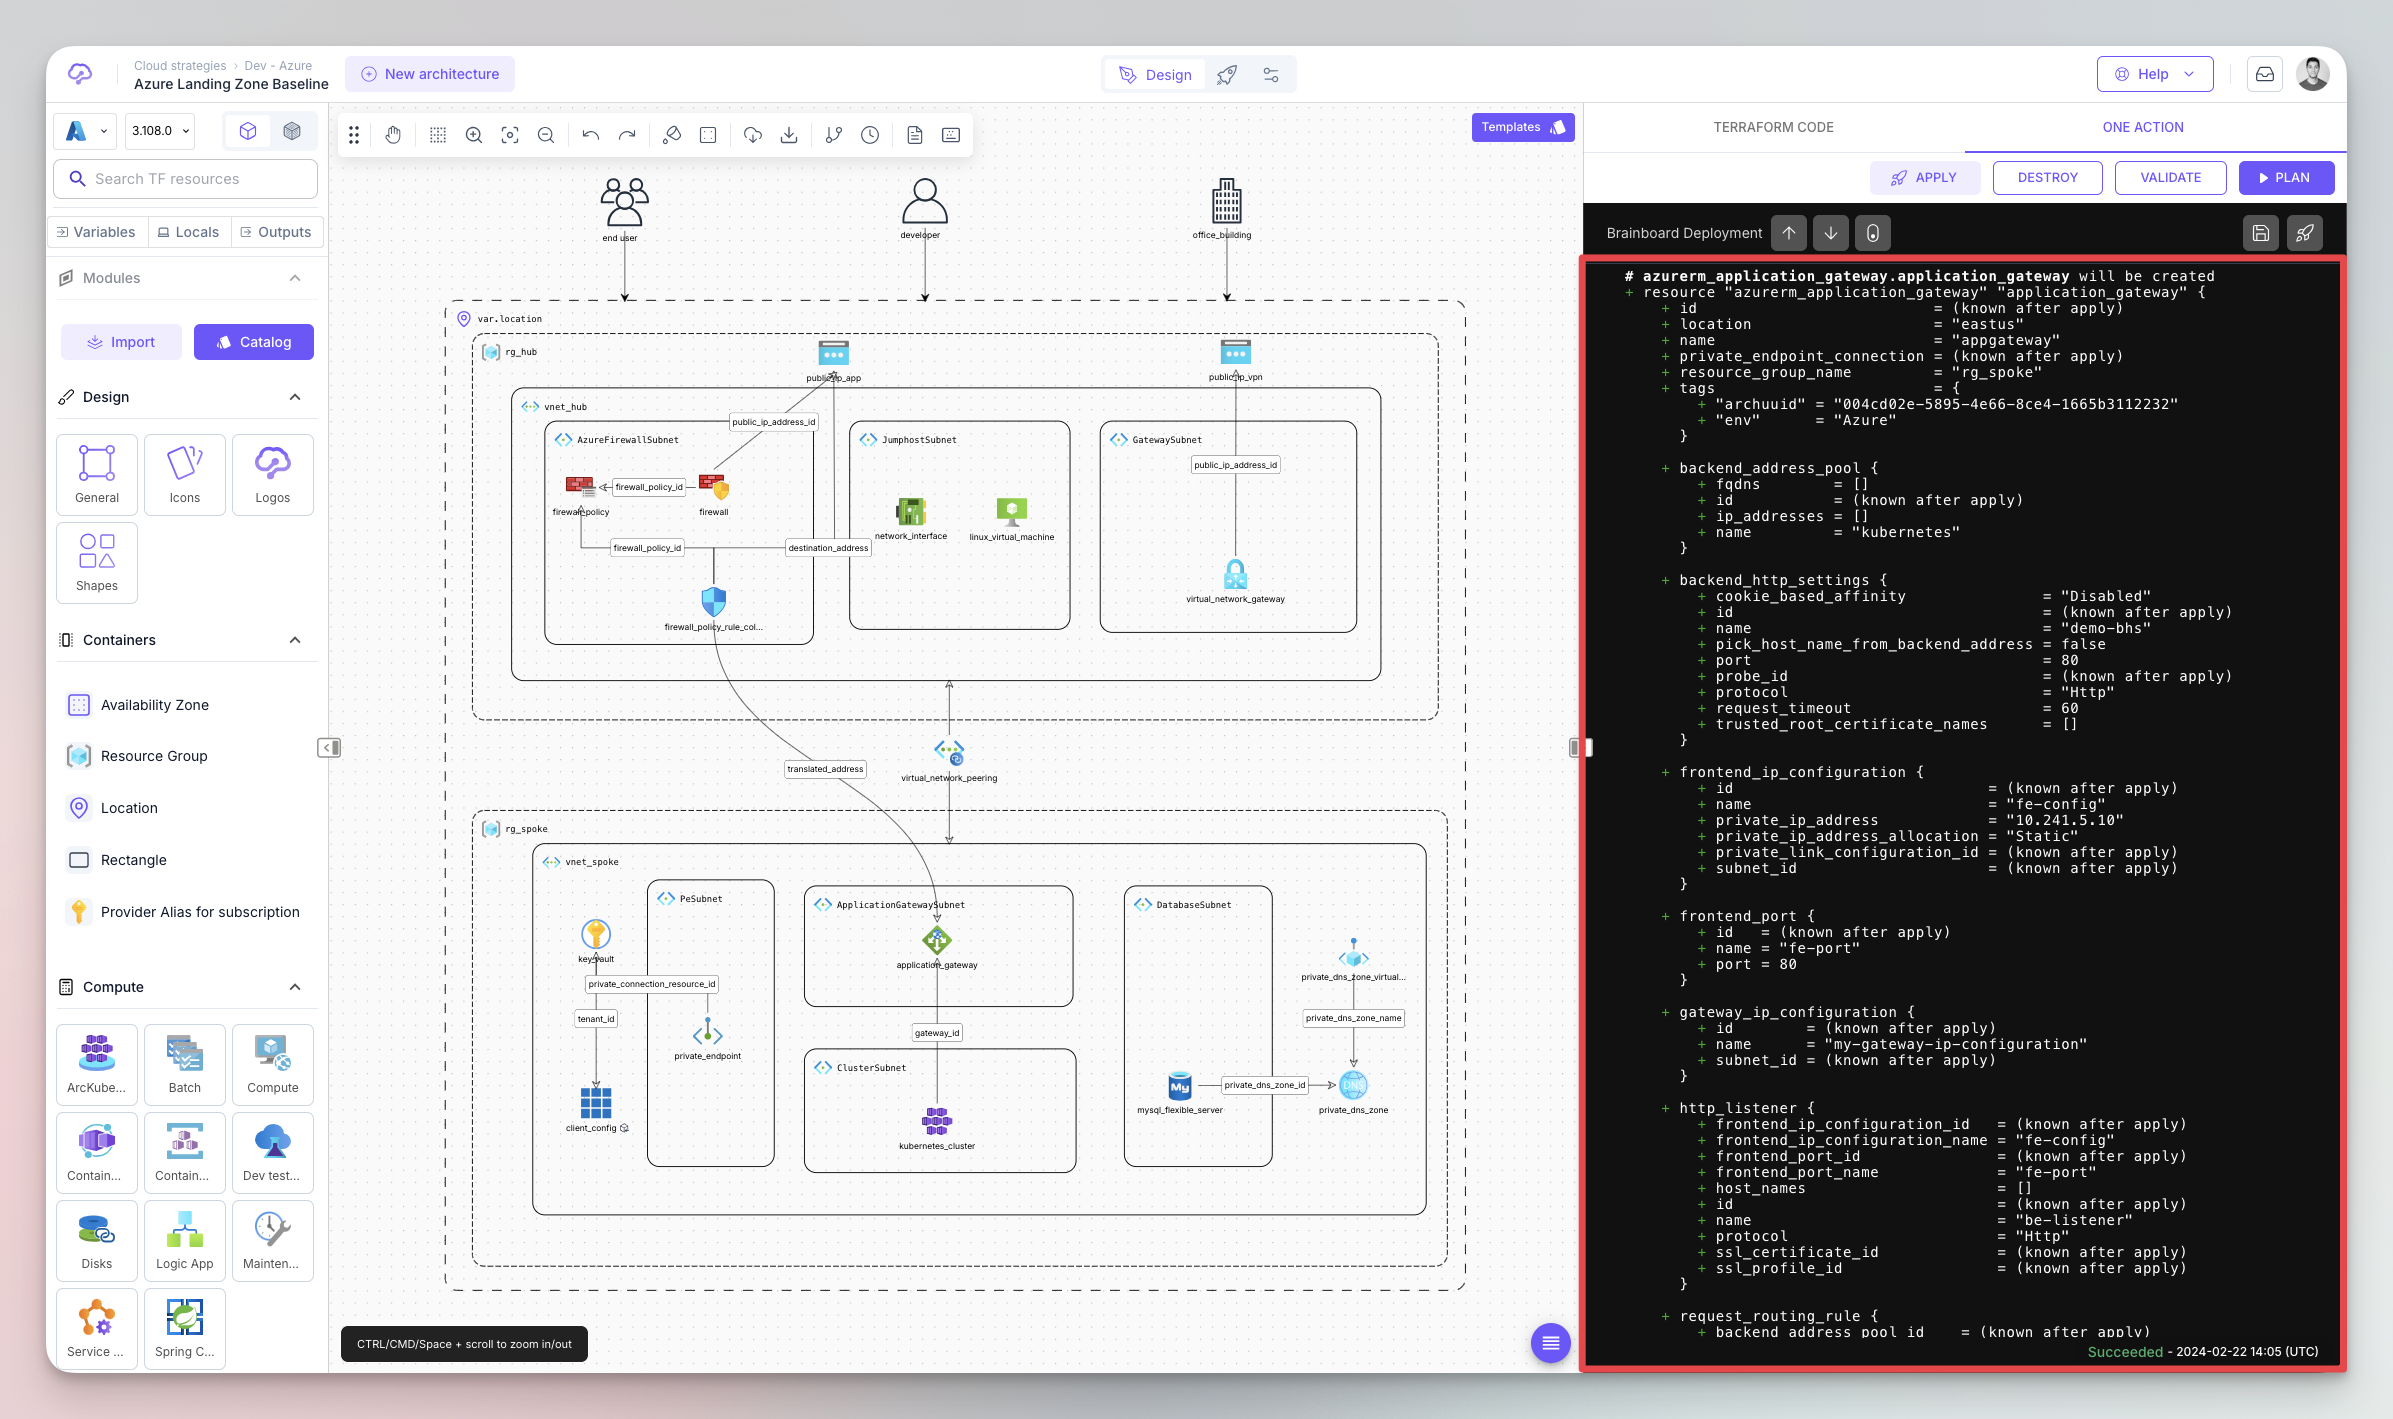
Task: Open the settings sliders icon in header
Action: click(x=1271, y=75)
